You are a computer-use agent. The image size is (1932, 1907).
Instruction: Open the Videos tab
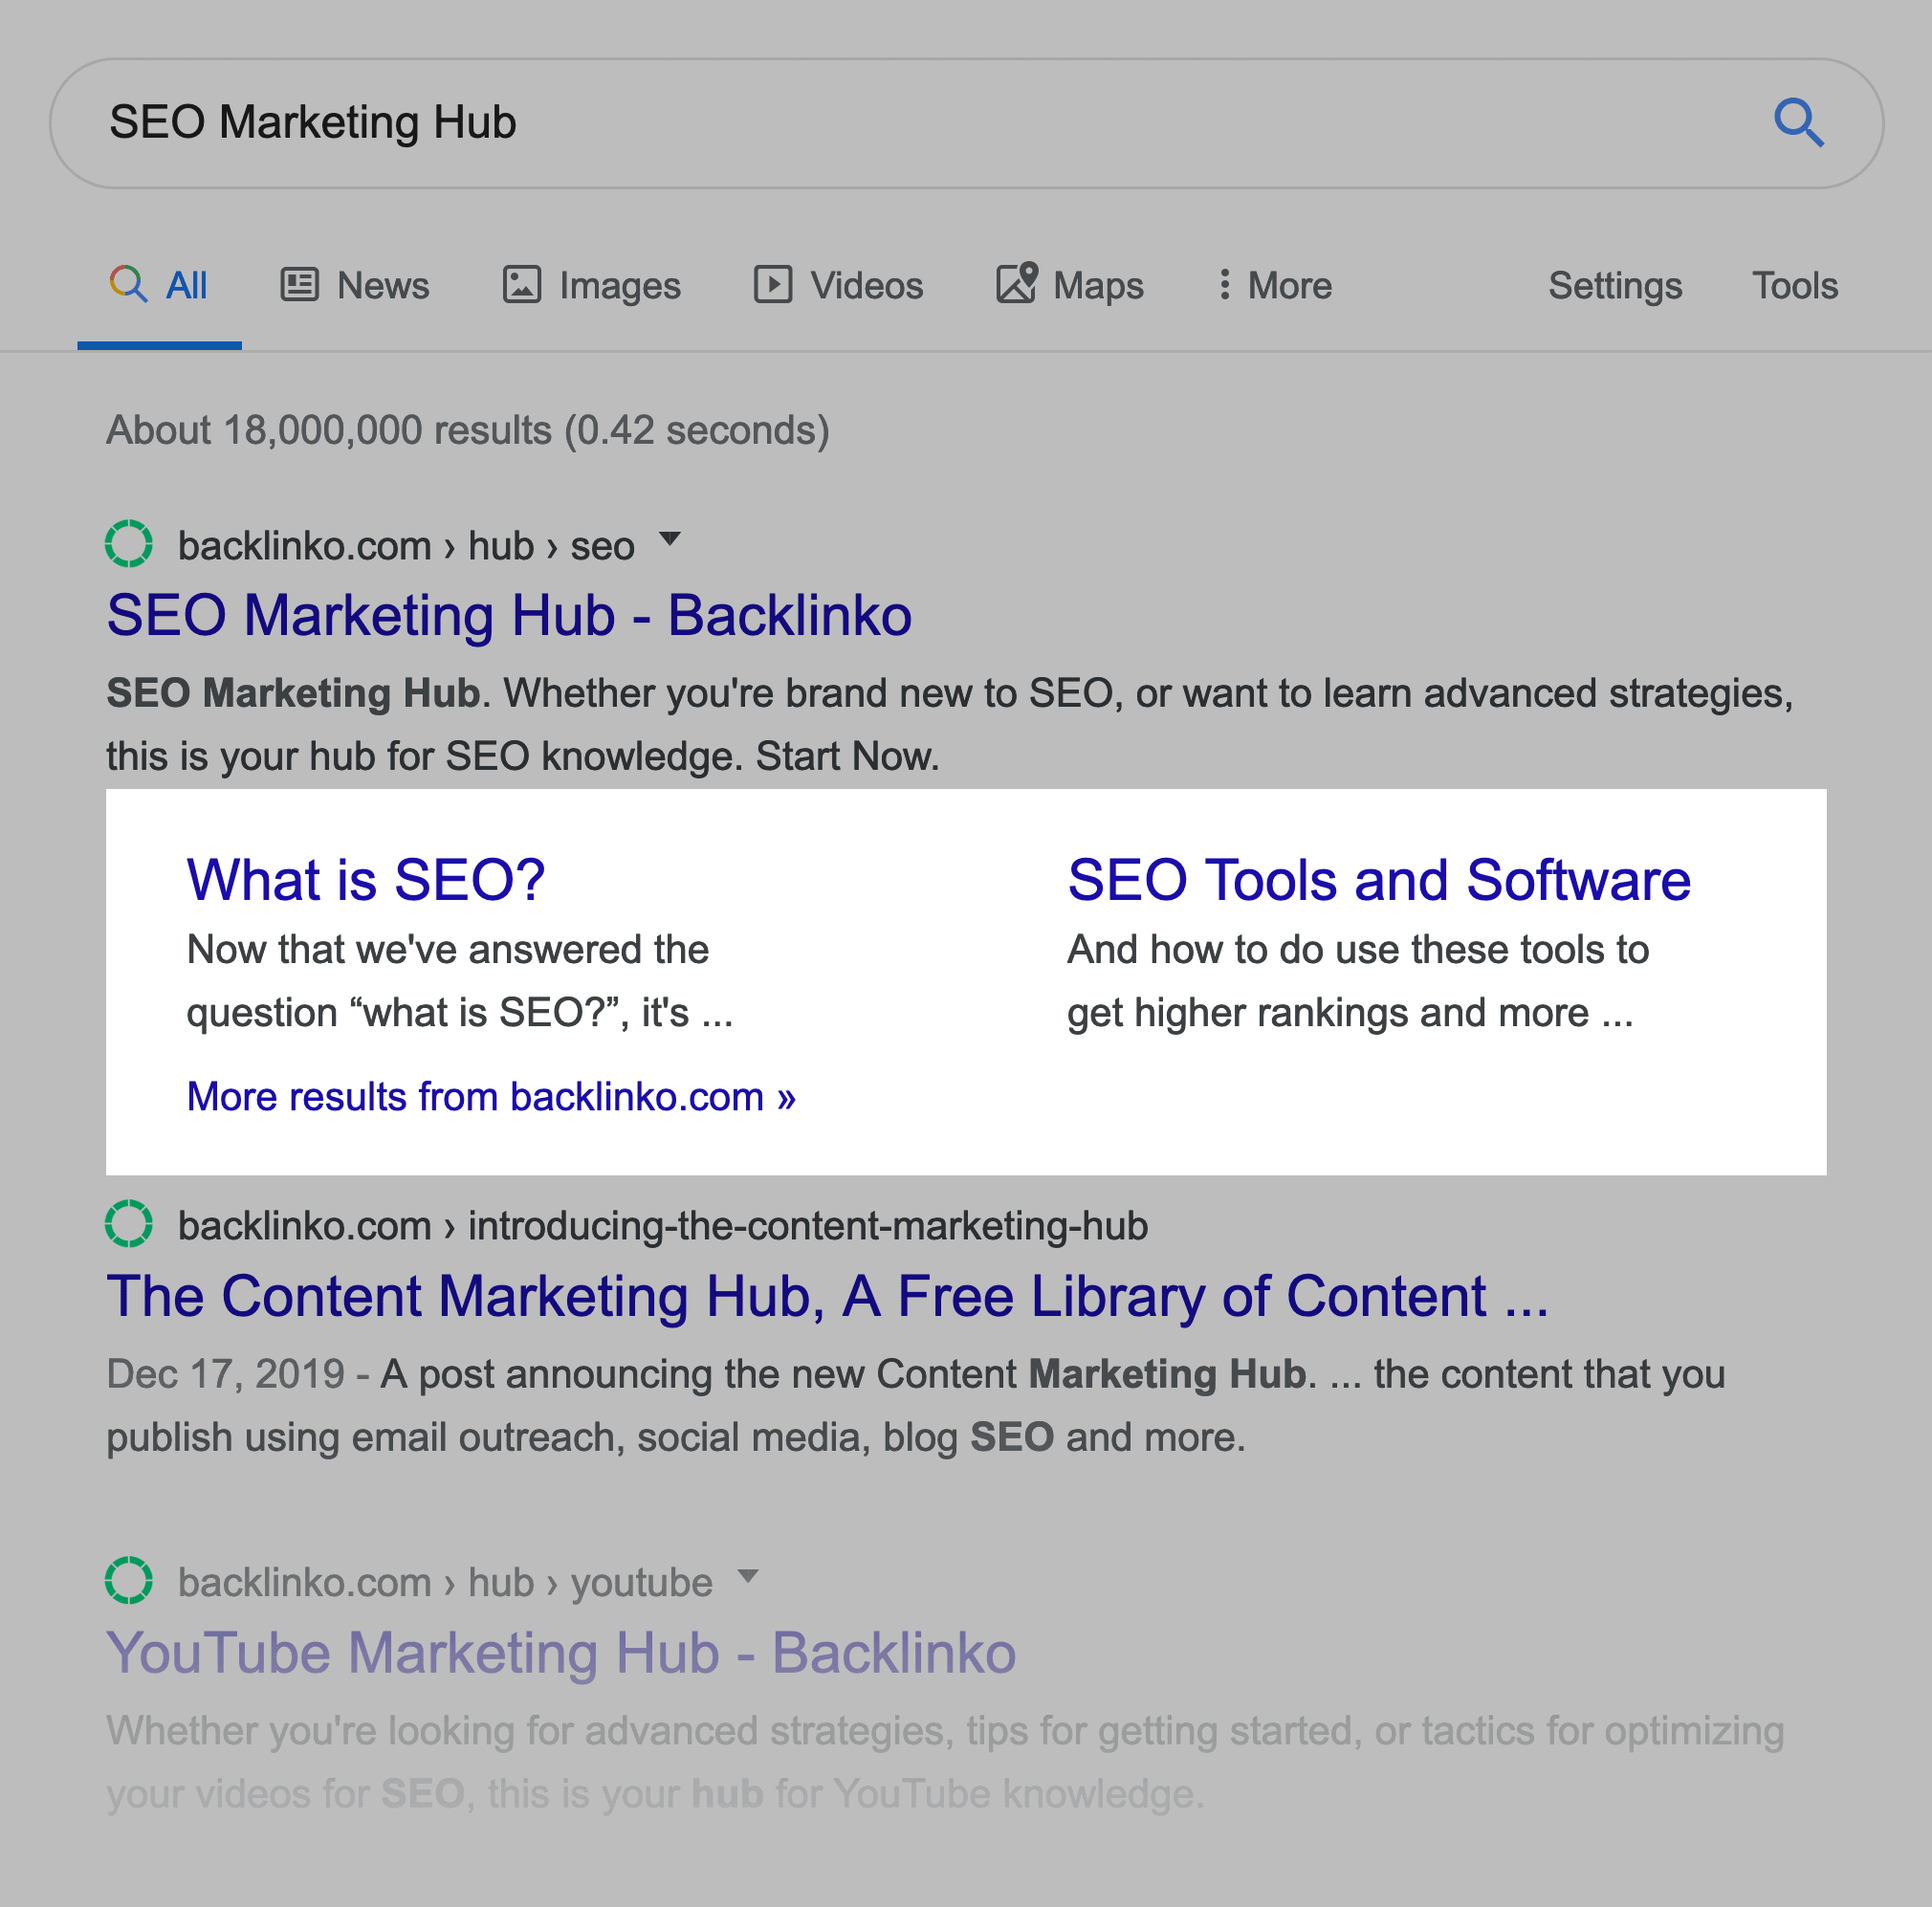[838, 286]
